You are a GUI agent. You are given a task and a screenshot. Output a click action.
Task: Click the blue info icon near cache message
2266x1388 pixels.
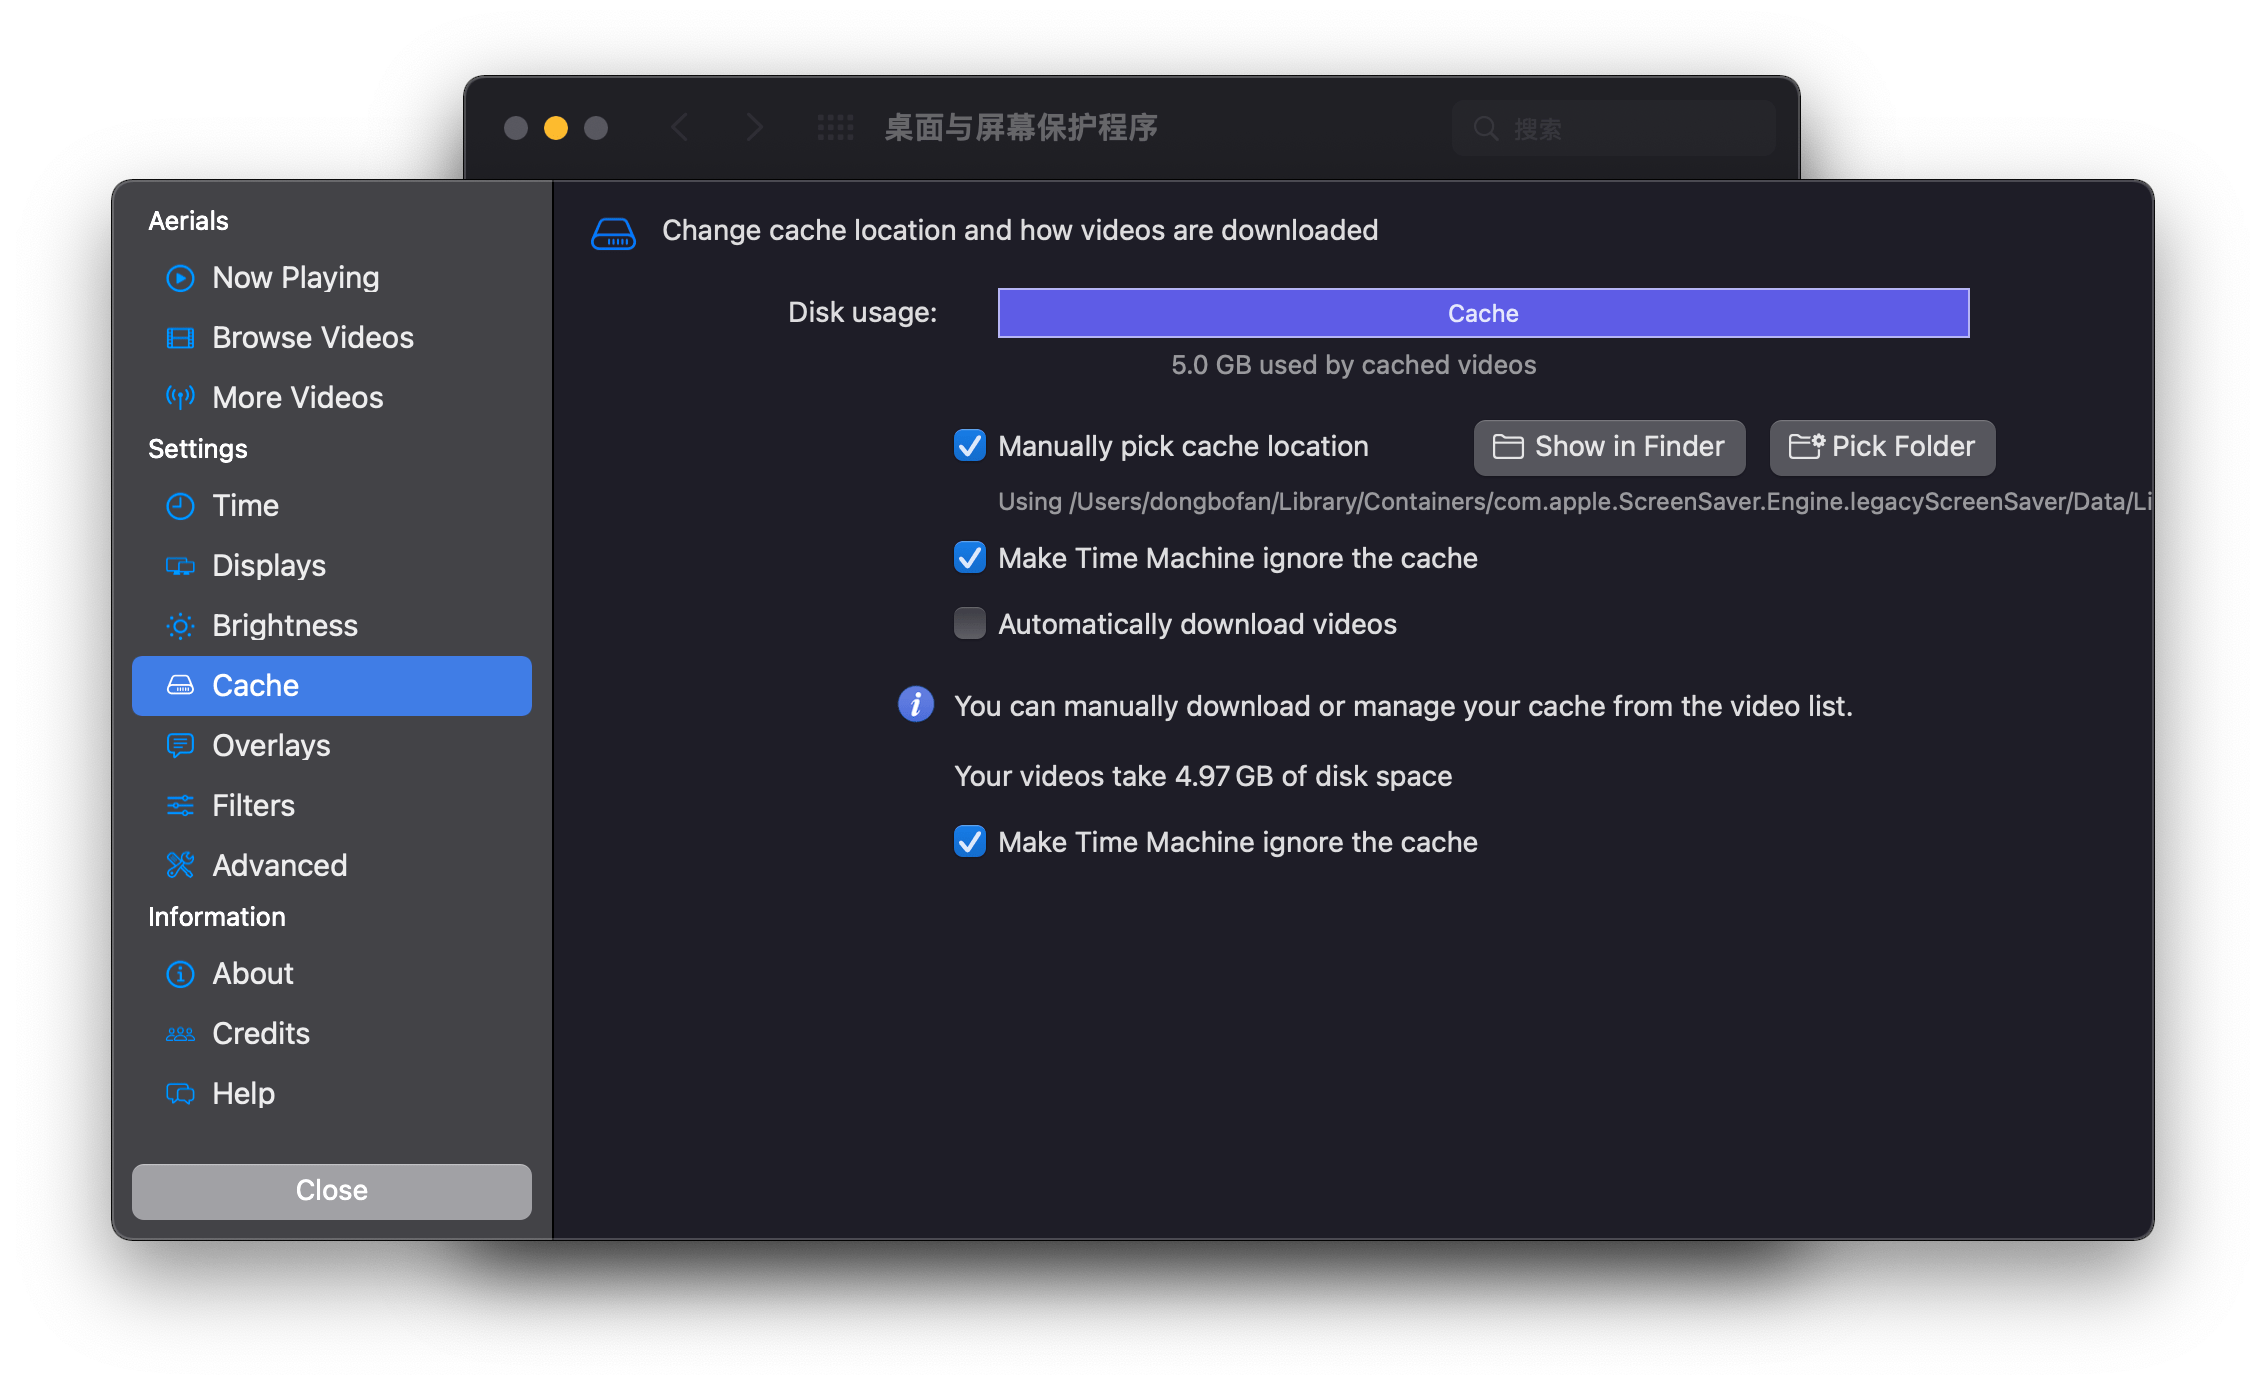(915, 704)
